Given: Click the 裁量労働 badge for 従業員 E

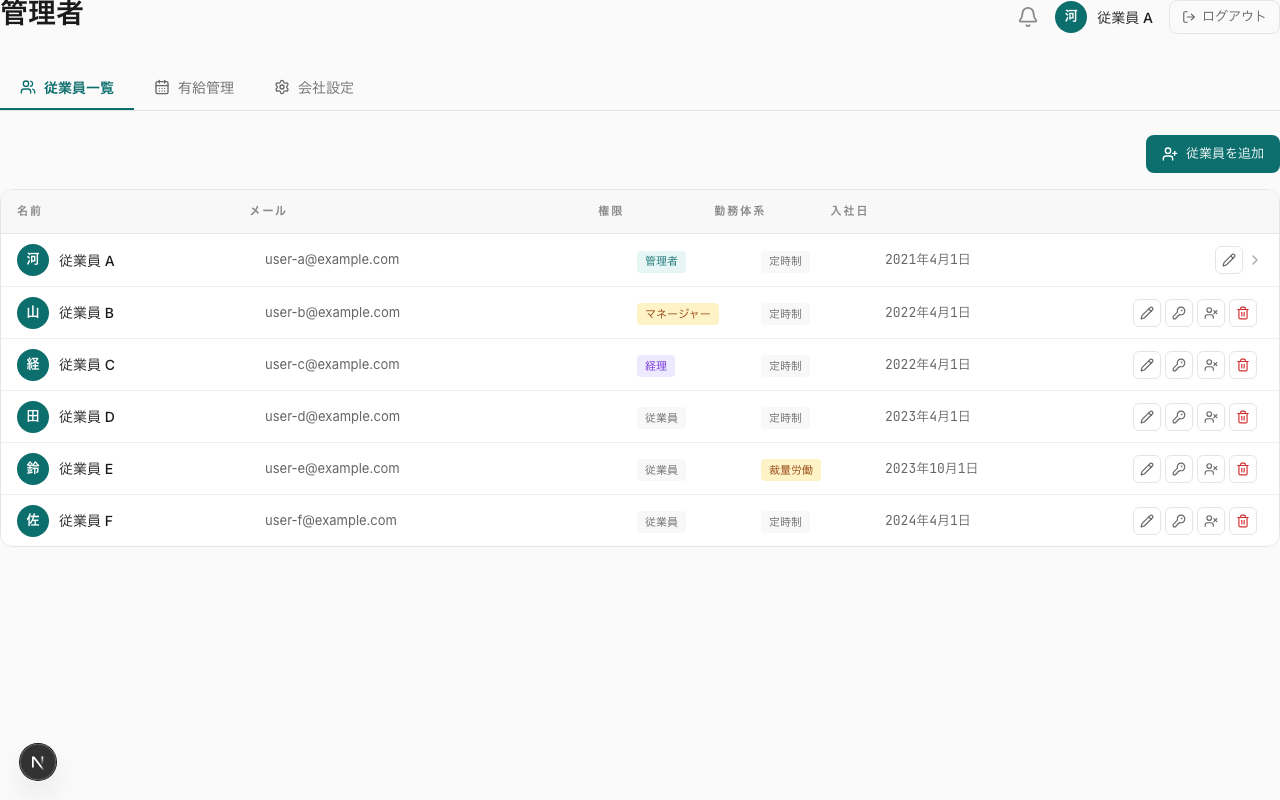Looking at the screenshot, I should [790, 470].
